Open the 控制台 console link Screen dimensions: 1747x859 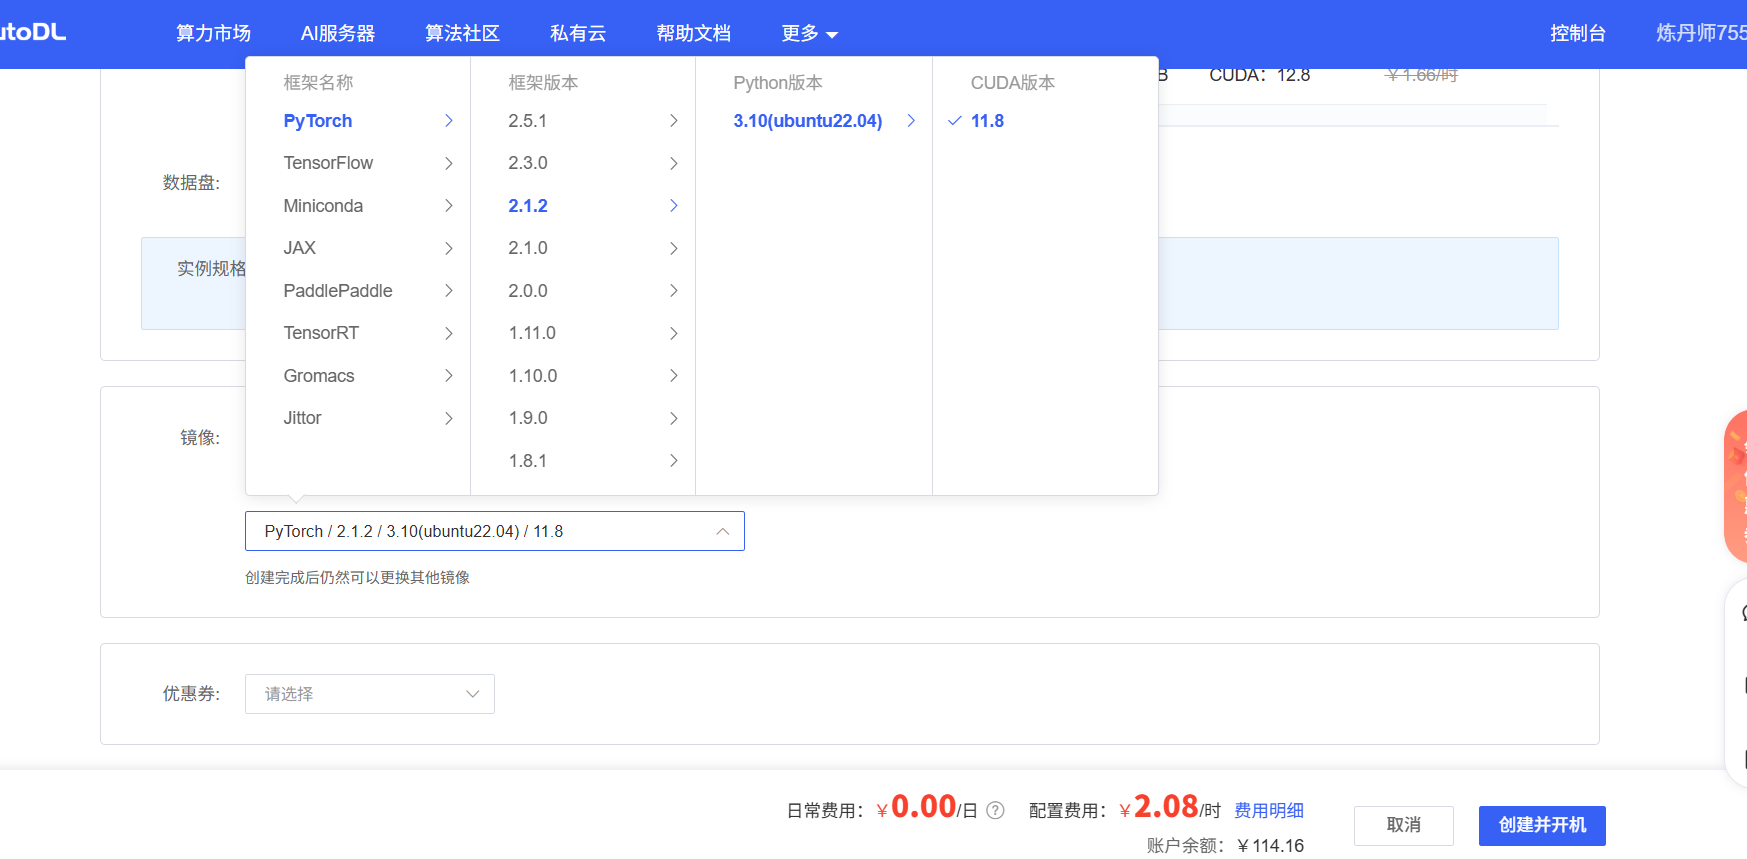click(x=1578, y=33)
